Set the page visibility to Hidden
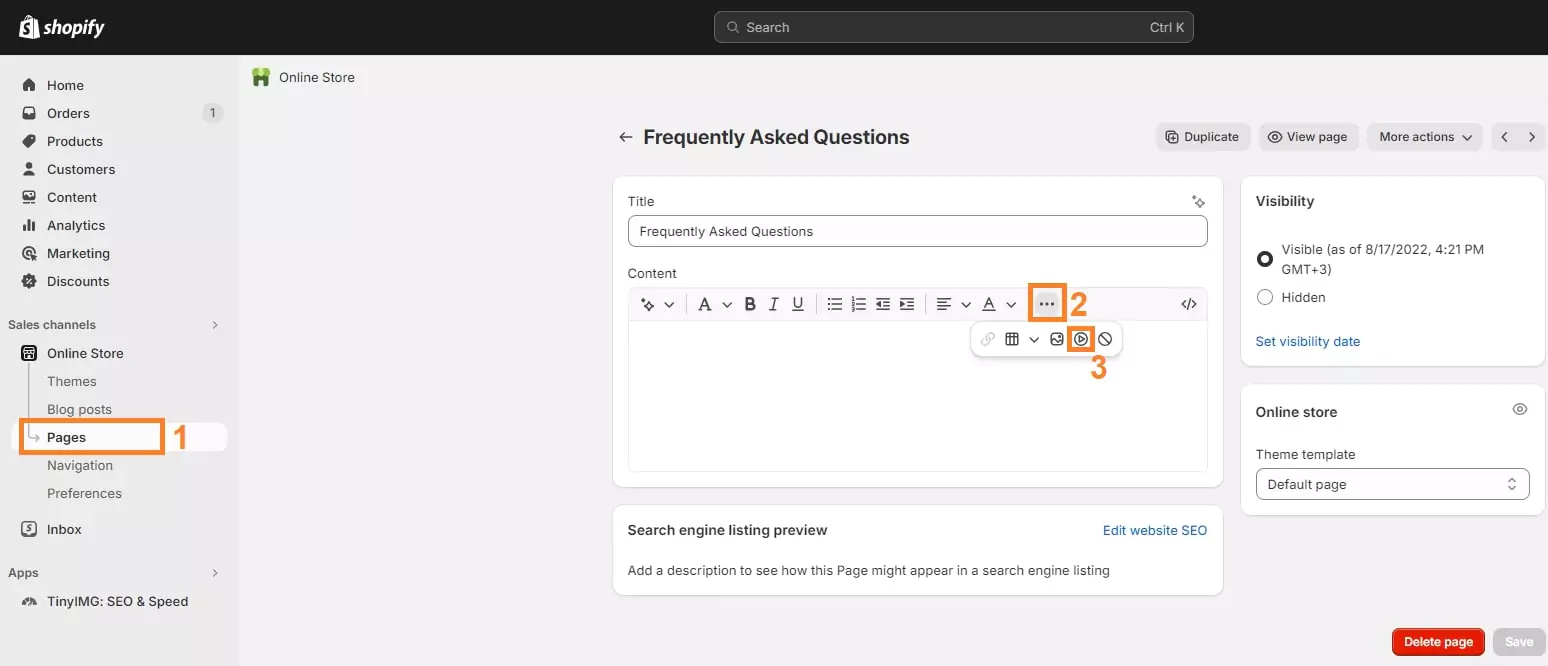This screenshot has width=1548, height=666. (x=1264, y=297)
